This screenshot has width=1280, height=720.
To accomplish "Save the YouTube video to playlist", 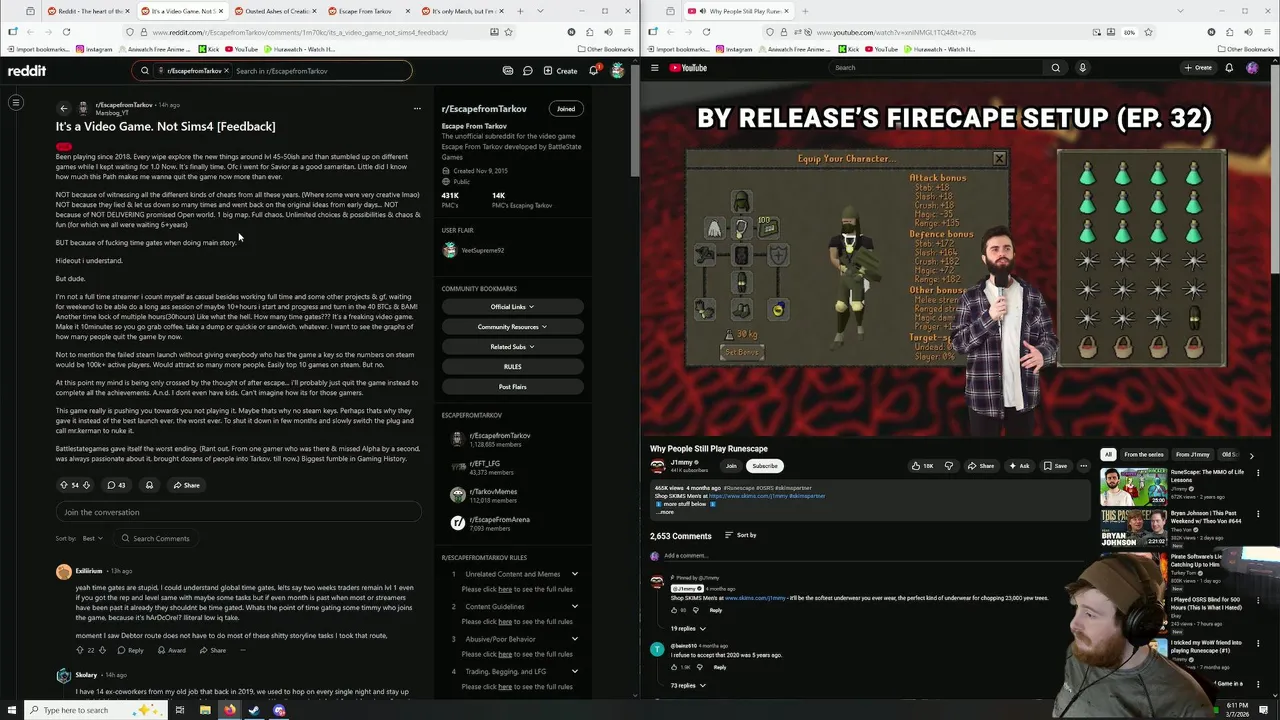I will 1055,466.
